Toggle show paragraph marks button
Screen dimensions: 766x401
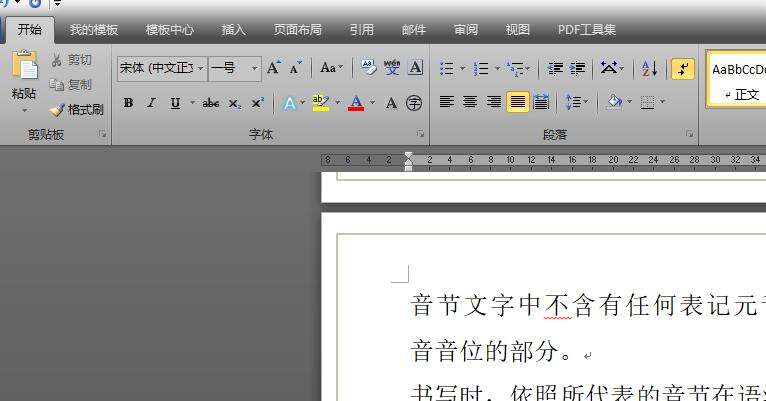683,69
